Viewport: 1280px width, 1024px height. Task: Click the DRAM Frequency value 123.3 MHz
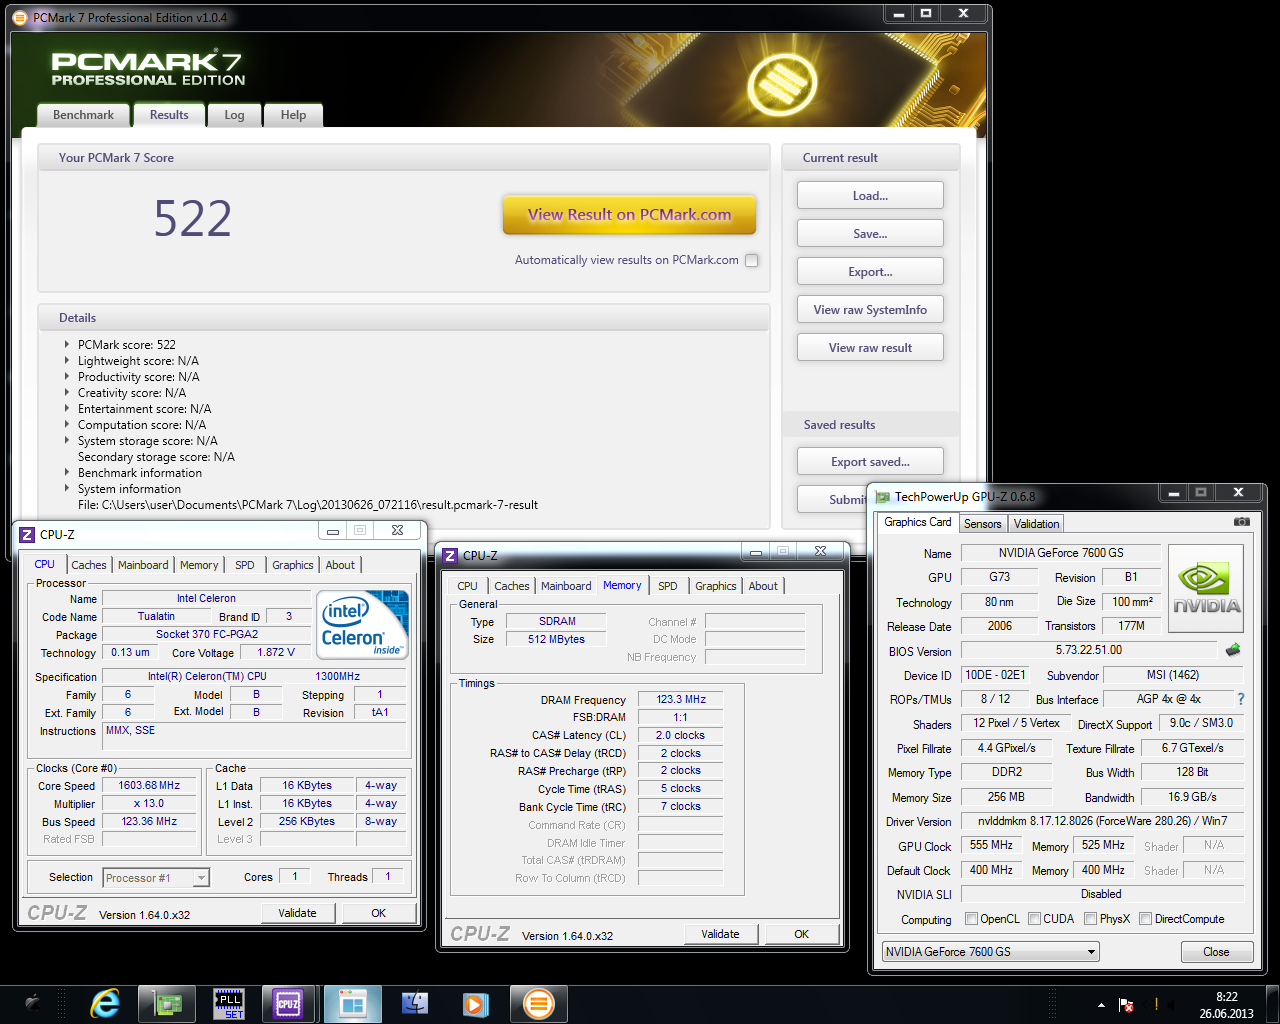point(681,700)
